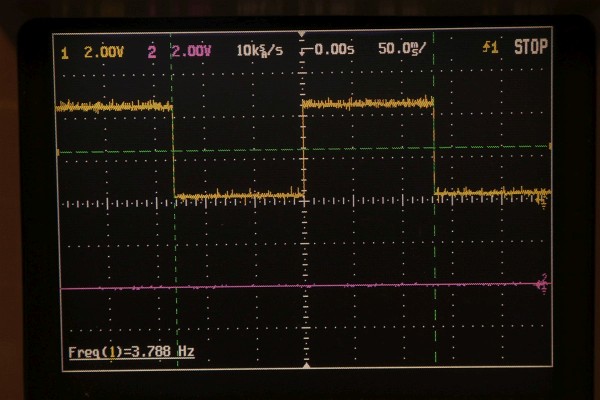Click the bottom center time reference triangle
The image size is (600, 400).
[x=302, y=366]
